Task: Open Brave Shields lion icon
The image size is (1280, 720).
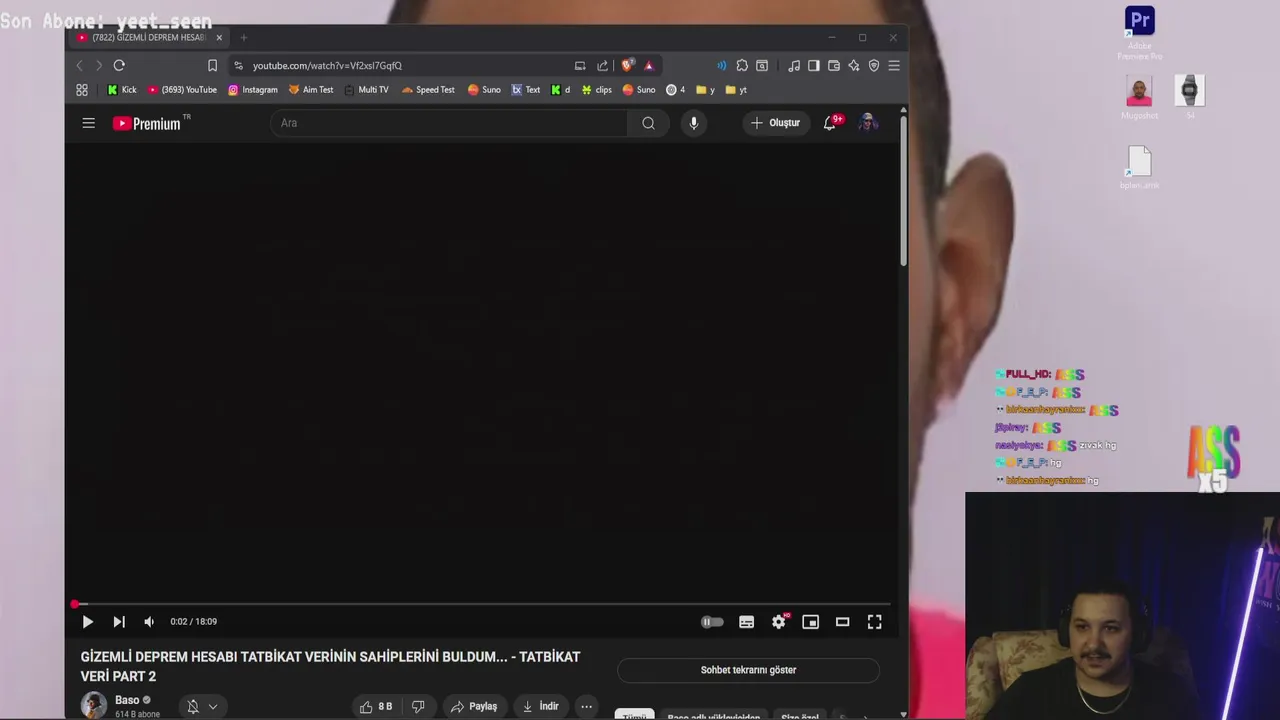Action: click(x=627, y=66)
